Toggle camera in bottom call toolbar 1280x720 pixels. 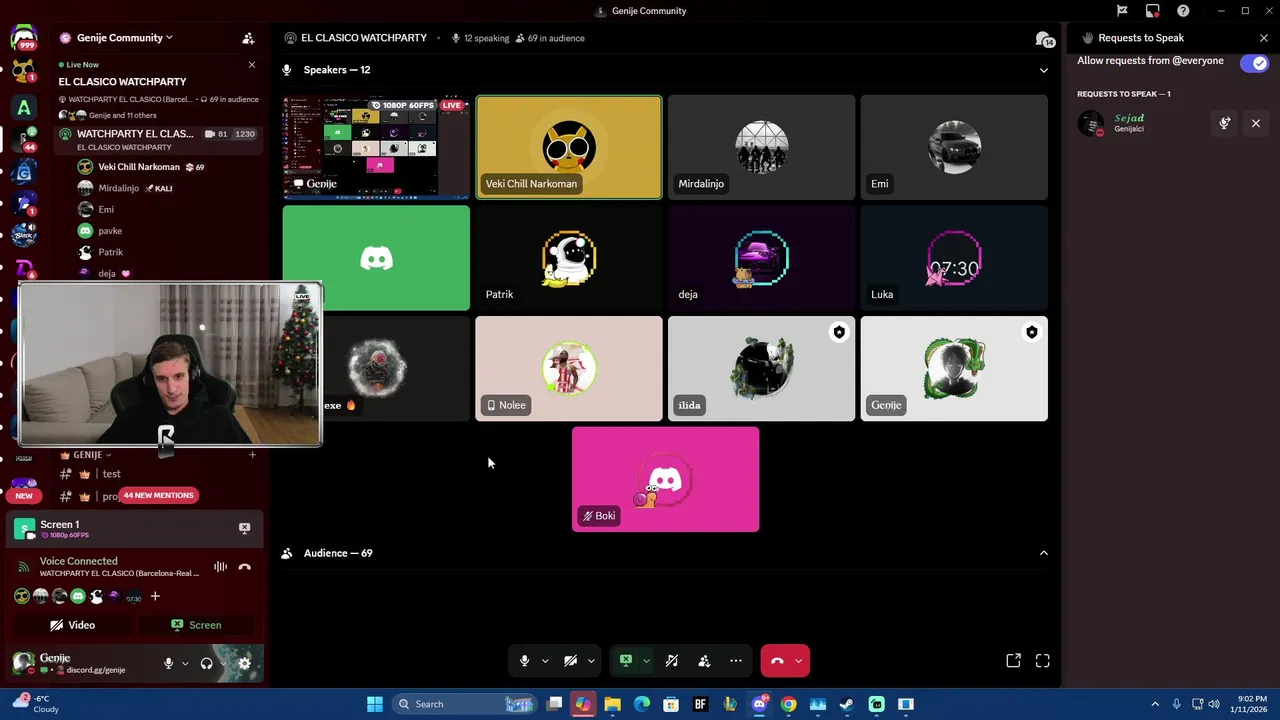(570, 661)
